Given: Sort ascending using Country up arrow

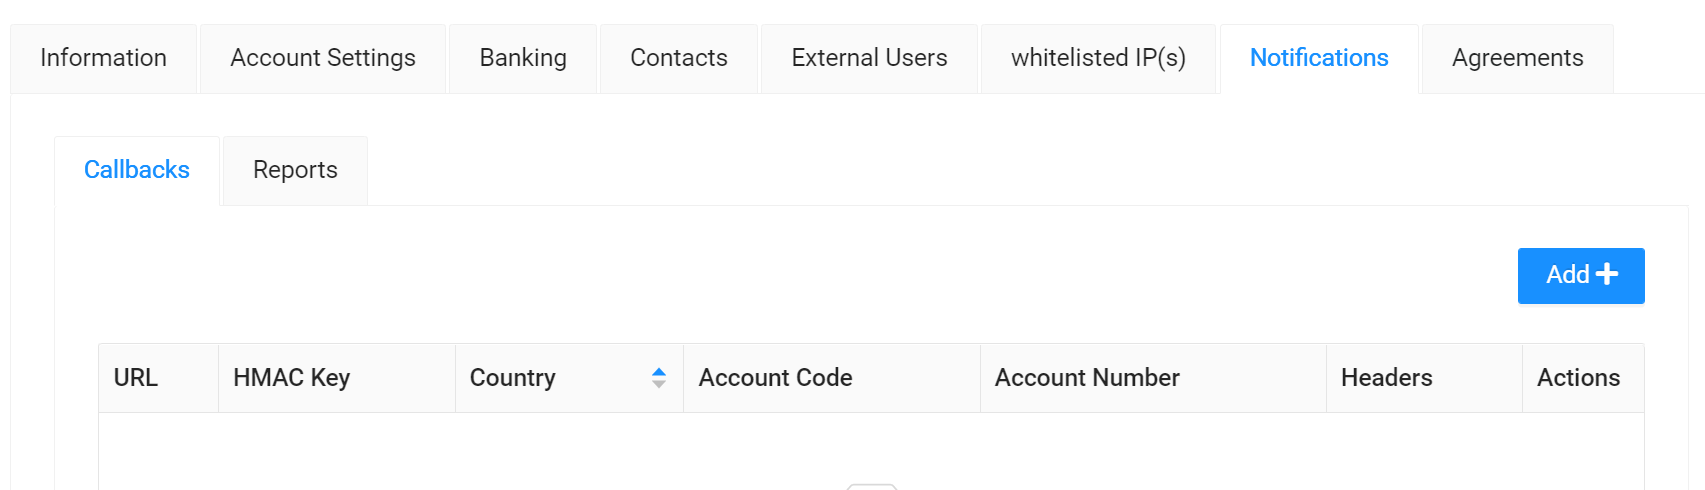Looking at the screenshot, I should [x=659, y=372].
